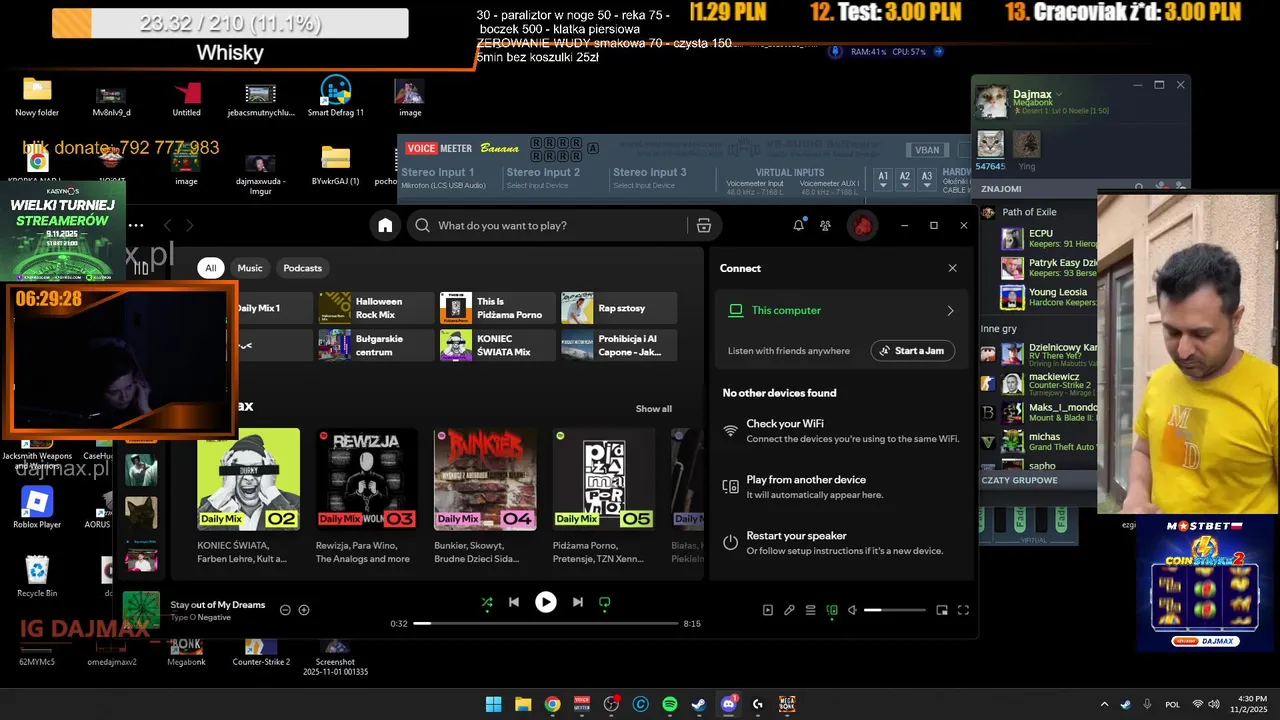
Task: Skip to previous track in Spotify
Action: coord(514,602)
